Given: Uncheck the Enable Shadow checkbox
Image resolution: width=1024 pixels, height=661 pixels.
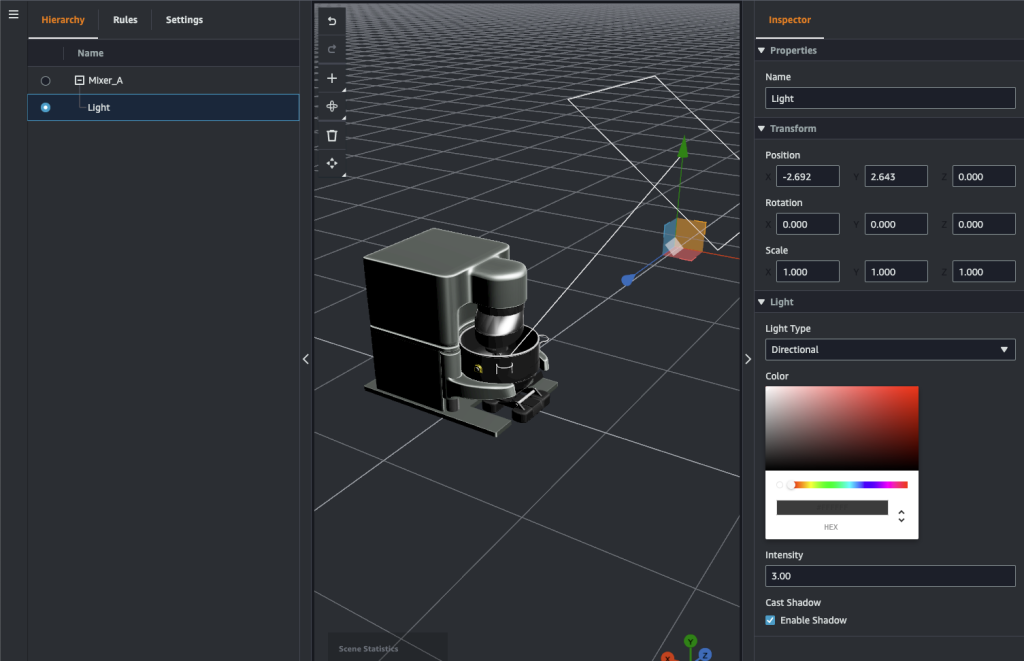Looking at the screenshot, I should click(x=770, y=620).
